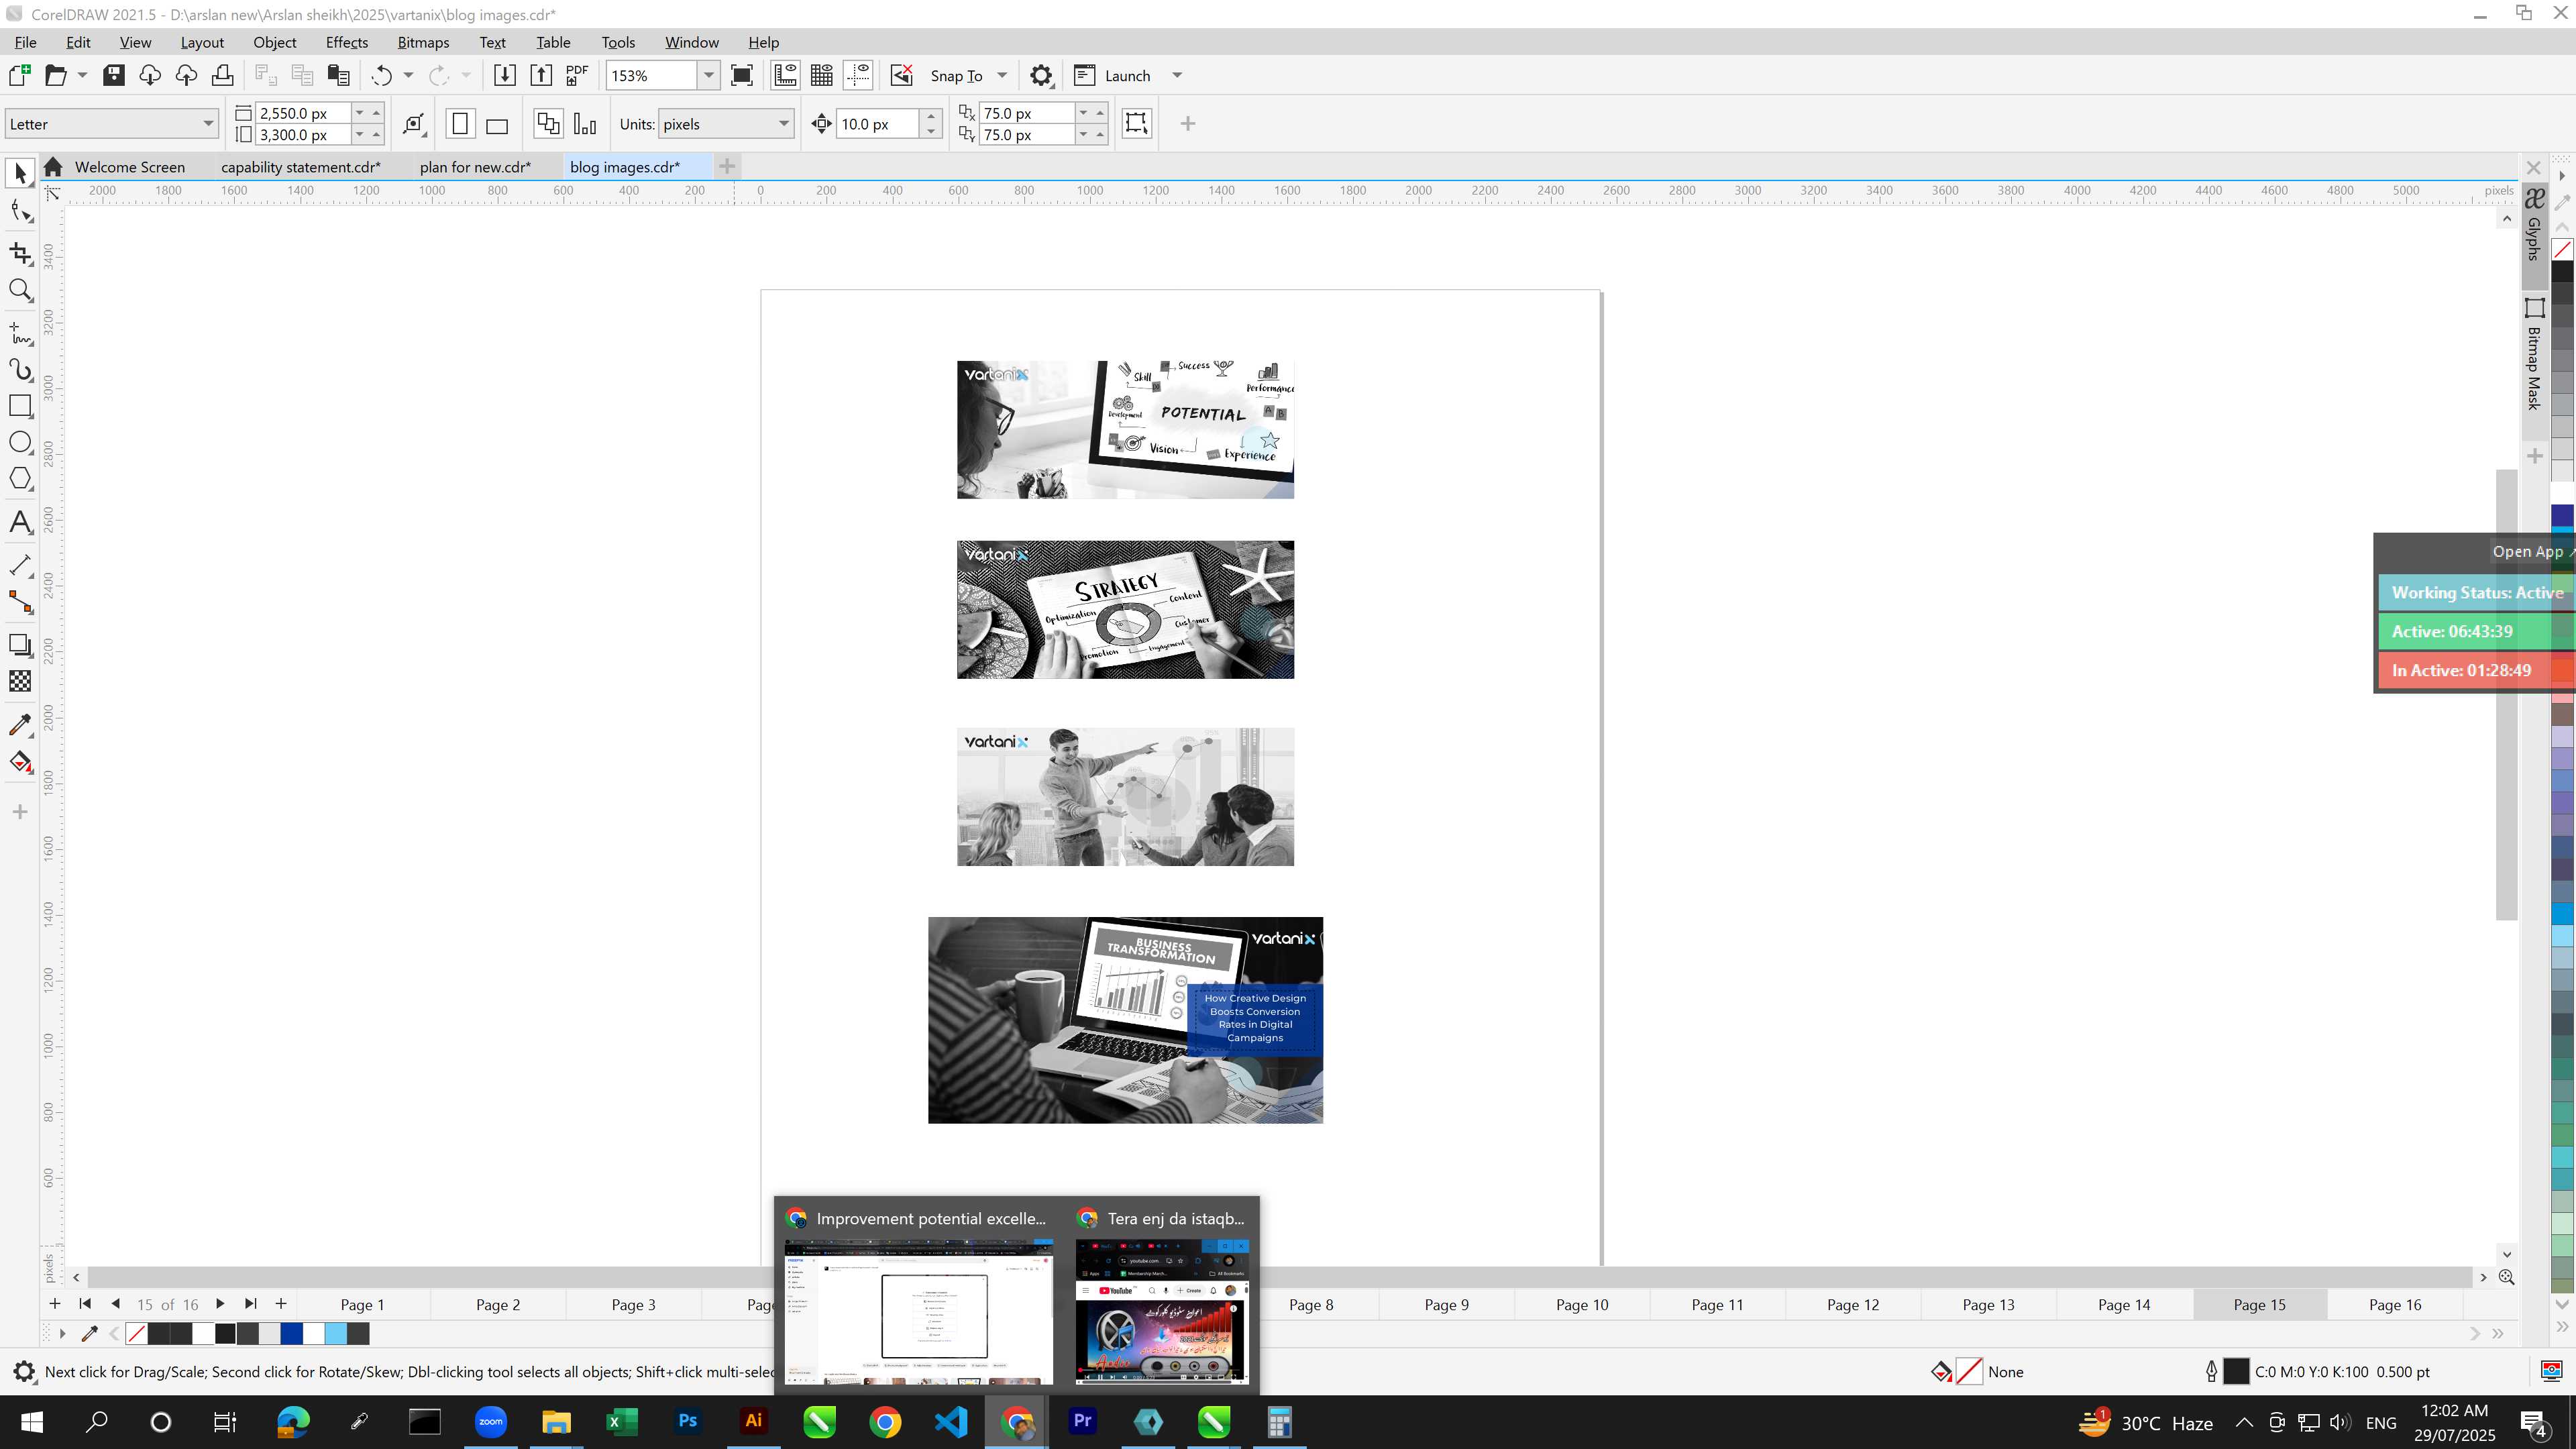2576x1449 pixels.
Task: Increase the nudge distance value
Action: (931, 115)
